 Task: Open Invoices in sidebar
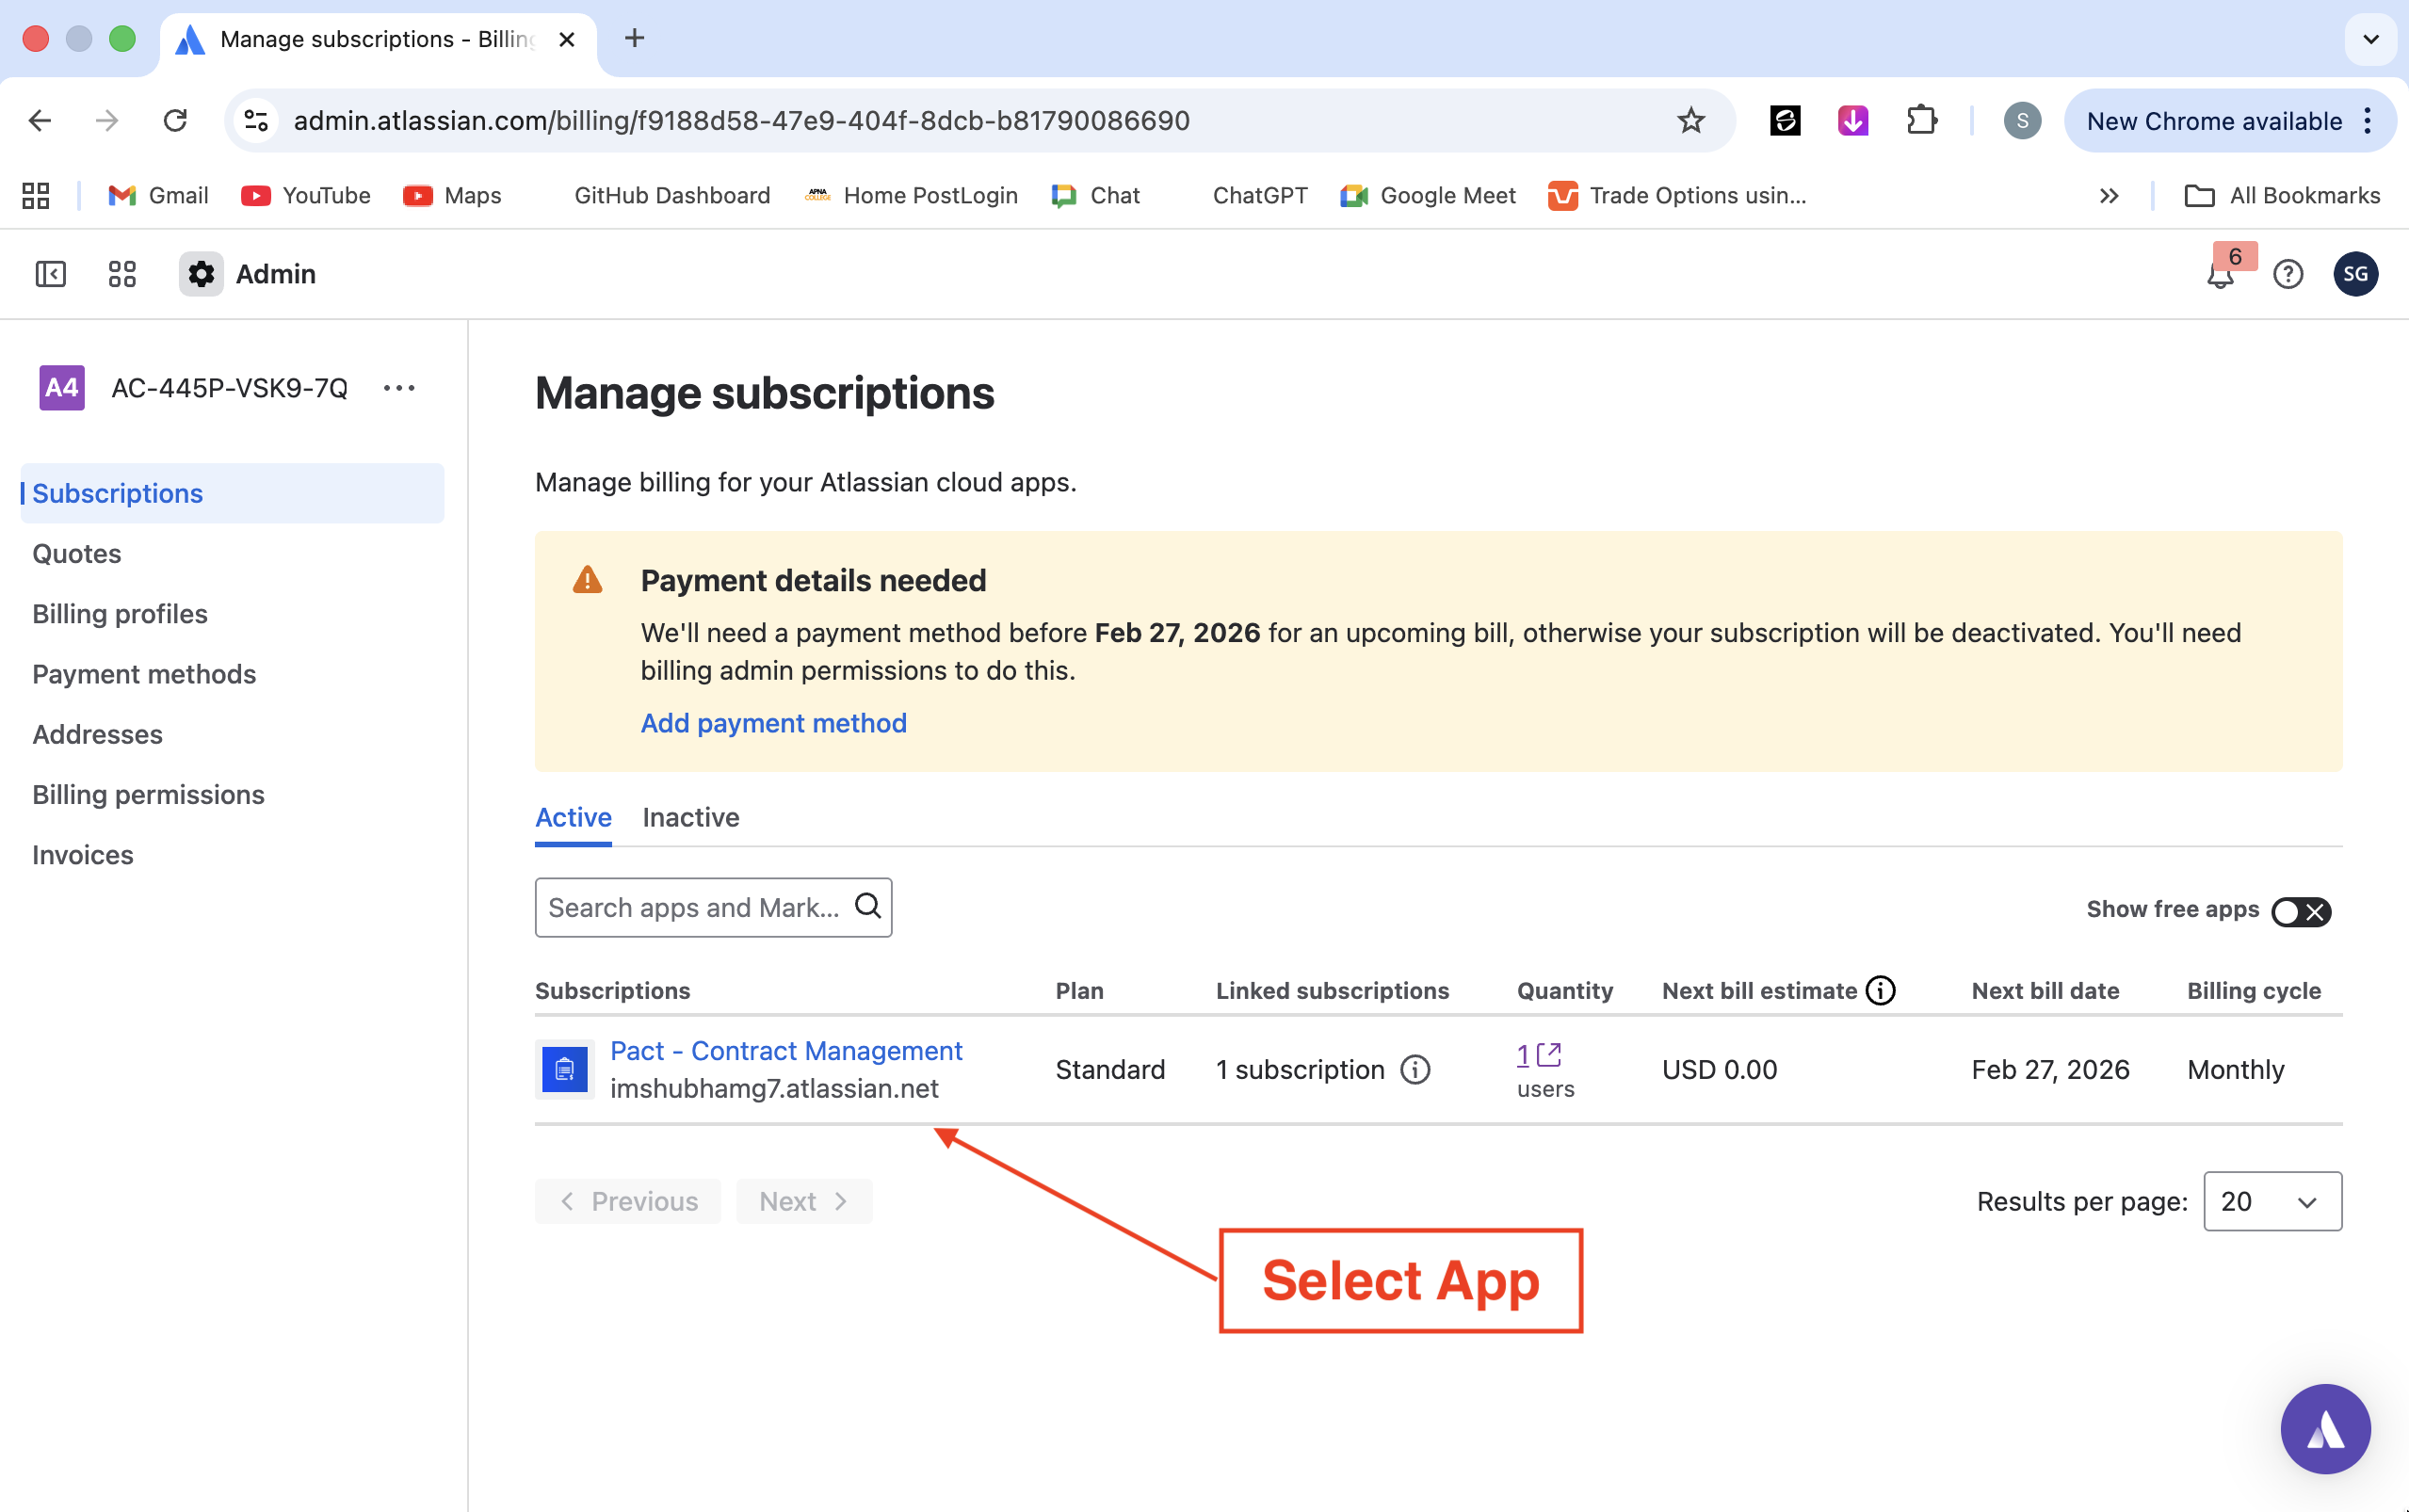[83, 855]
